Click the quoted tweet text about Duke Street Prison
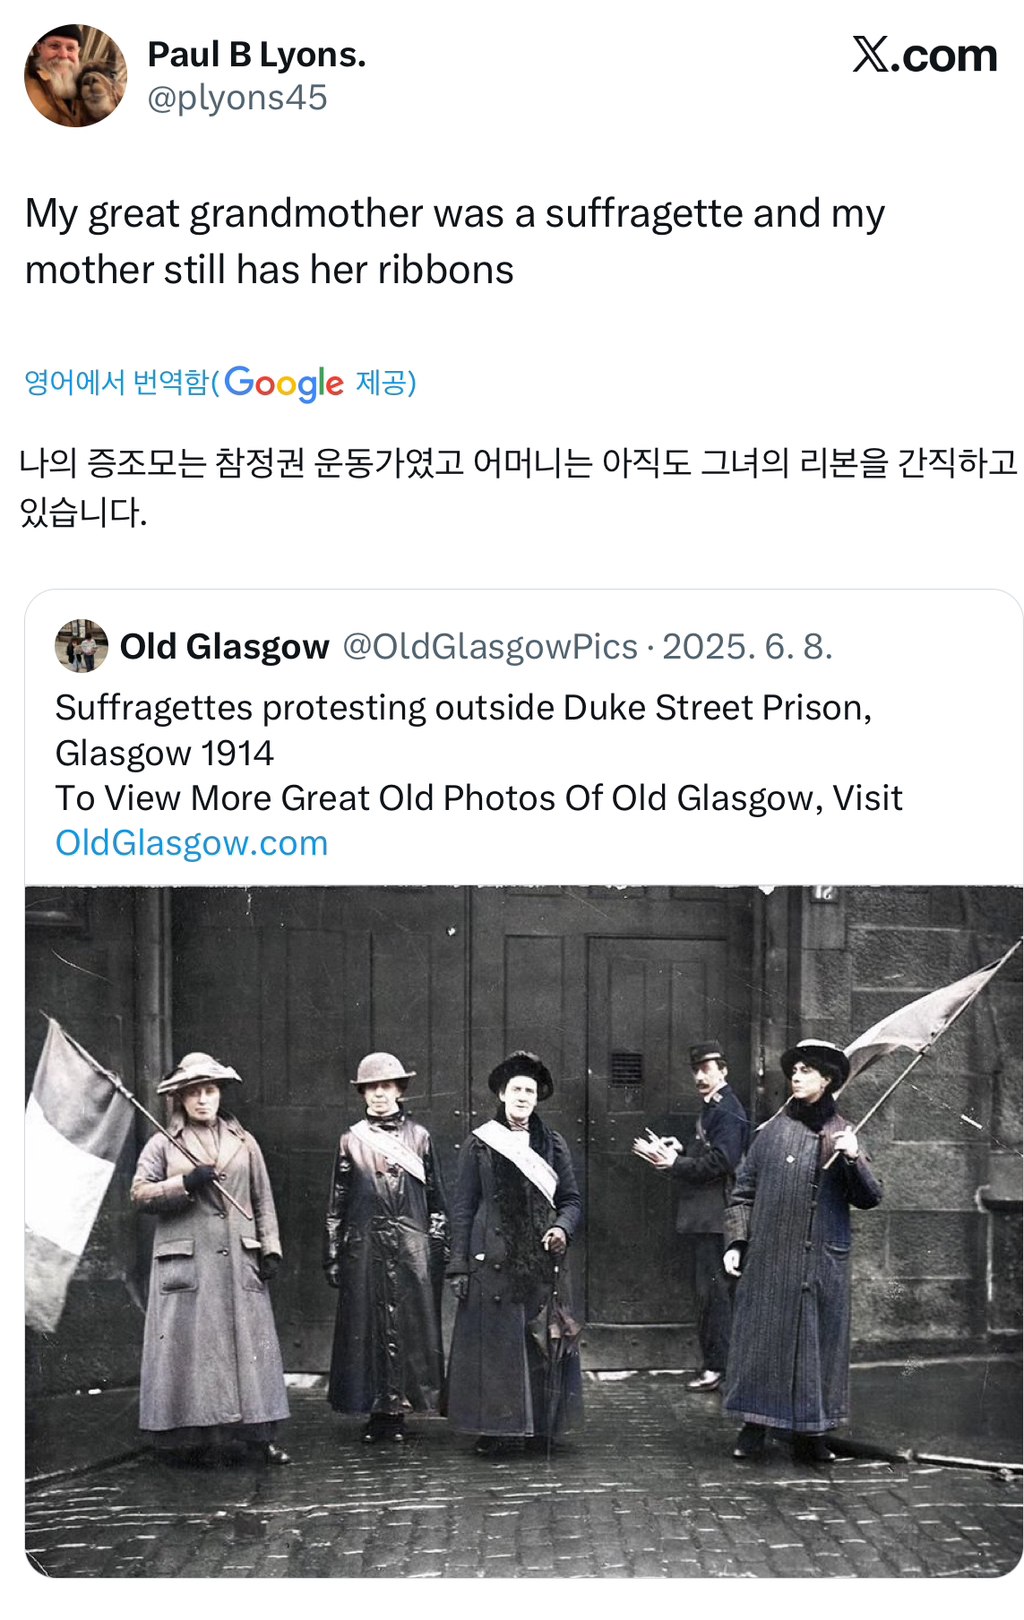 click(x=464, y=730)
